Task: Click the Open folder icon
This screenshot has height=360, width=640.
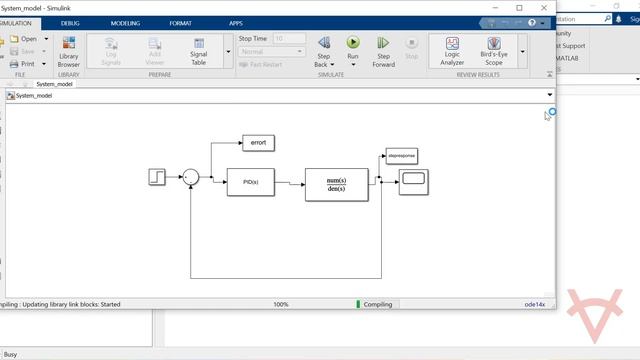Action: coord(14,39)
